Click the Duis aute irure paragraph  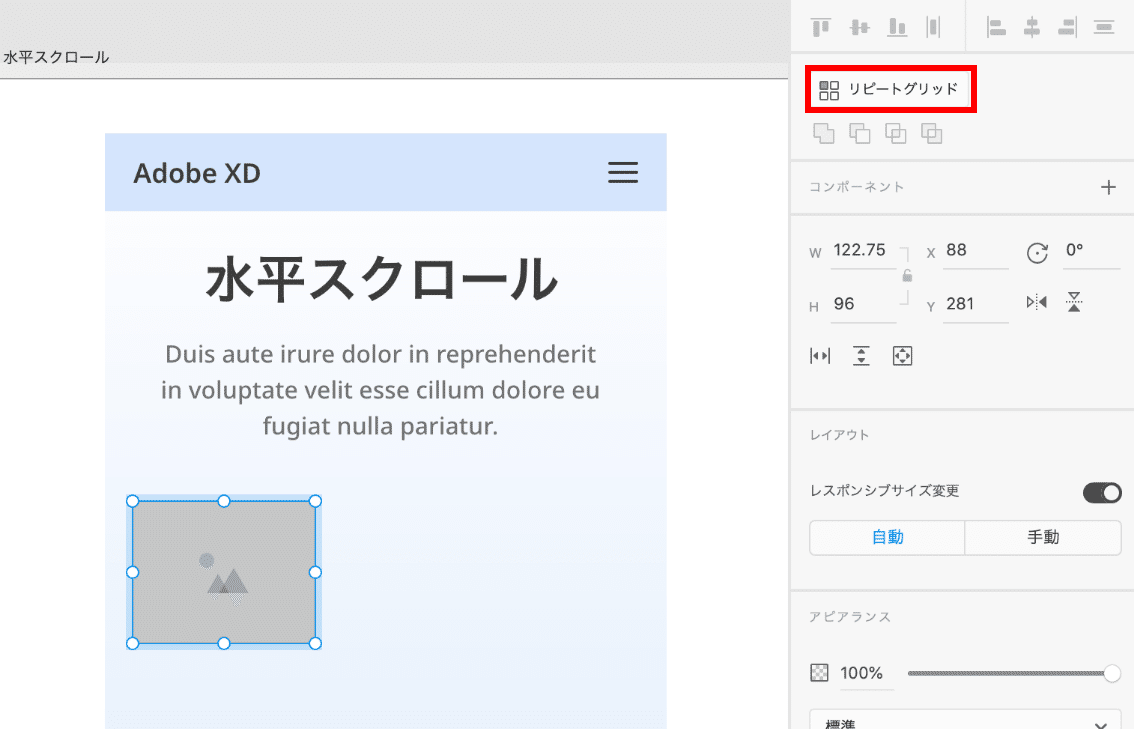(x=380, y=390)
